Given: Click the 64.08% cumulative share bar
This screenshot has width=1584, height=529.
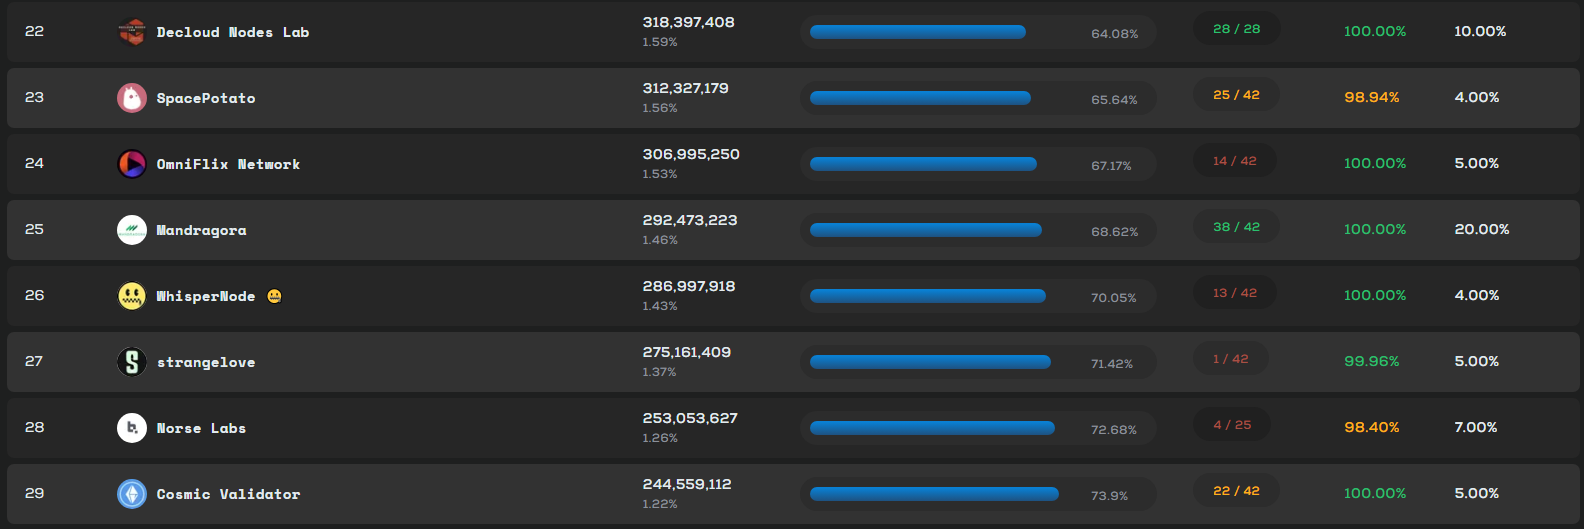Looking at the screenshot, I should tap(978, 32).
